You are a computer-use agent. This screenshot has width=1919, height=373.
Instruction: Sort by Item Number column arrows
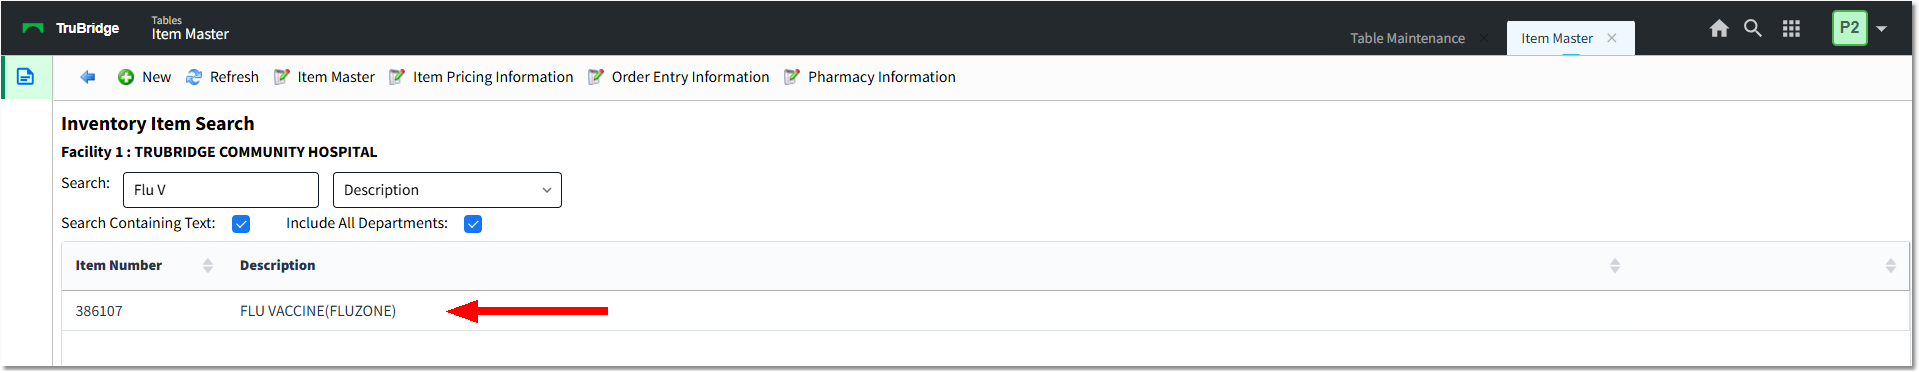(208, 265)
